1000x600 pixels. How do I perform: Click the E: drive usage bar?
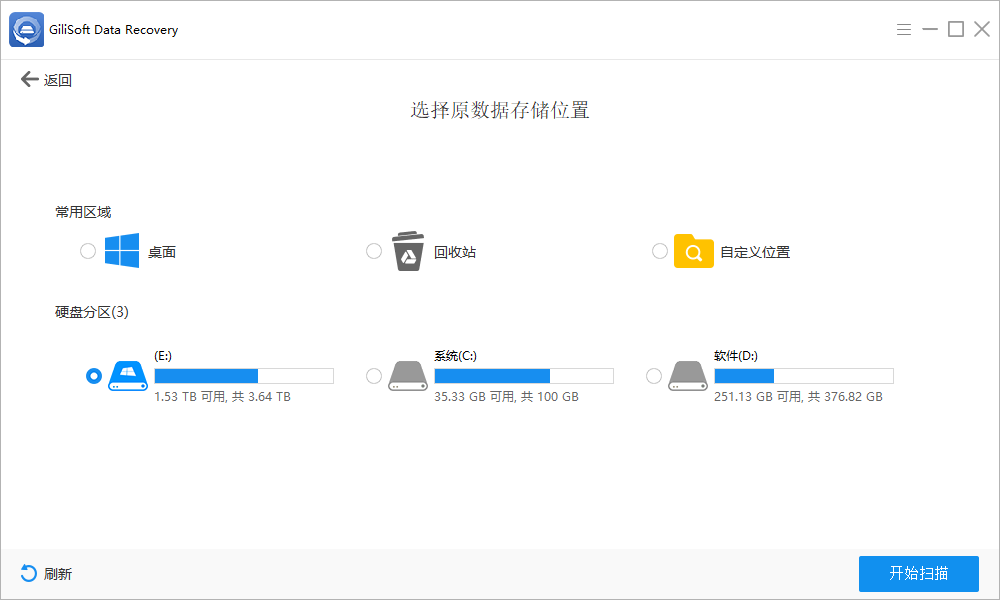click(x=244, y=376)
